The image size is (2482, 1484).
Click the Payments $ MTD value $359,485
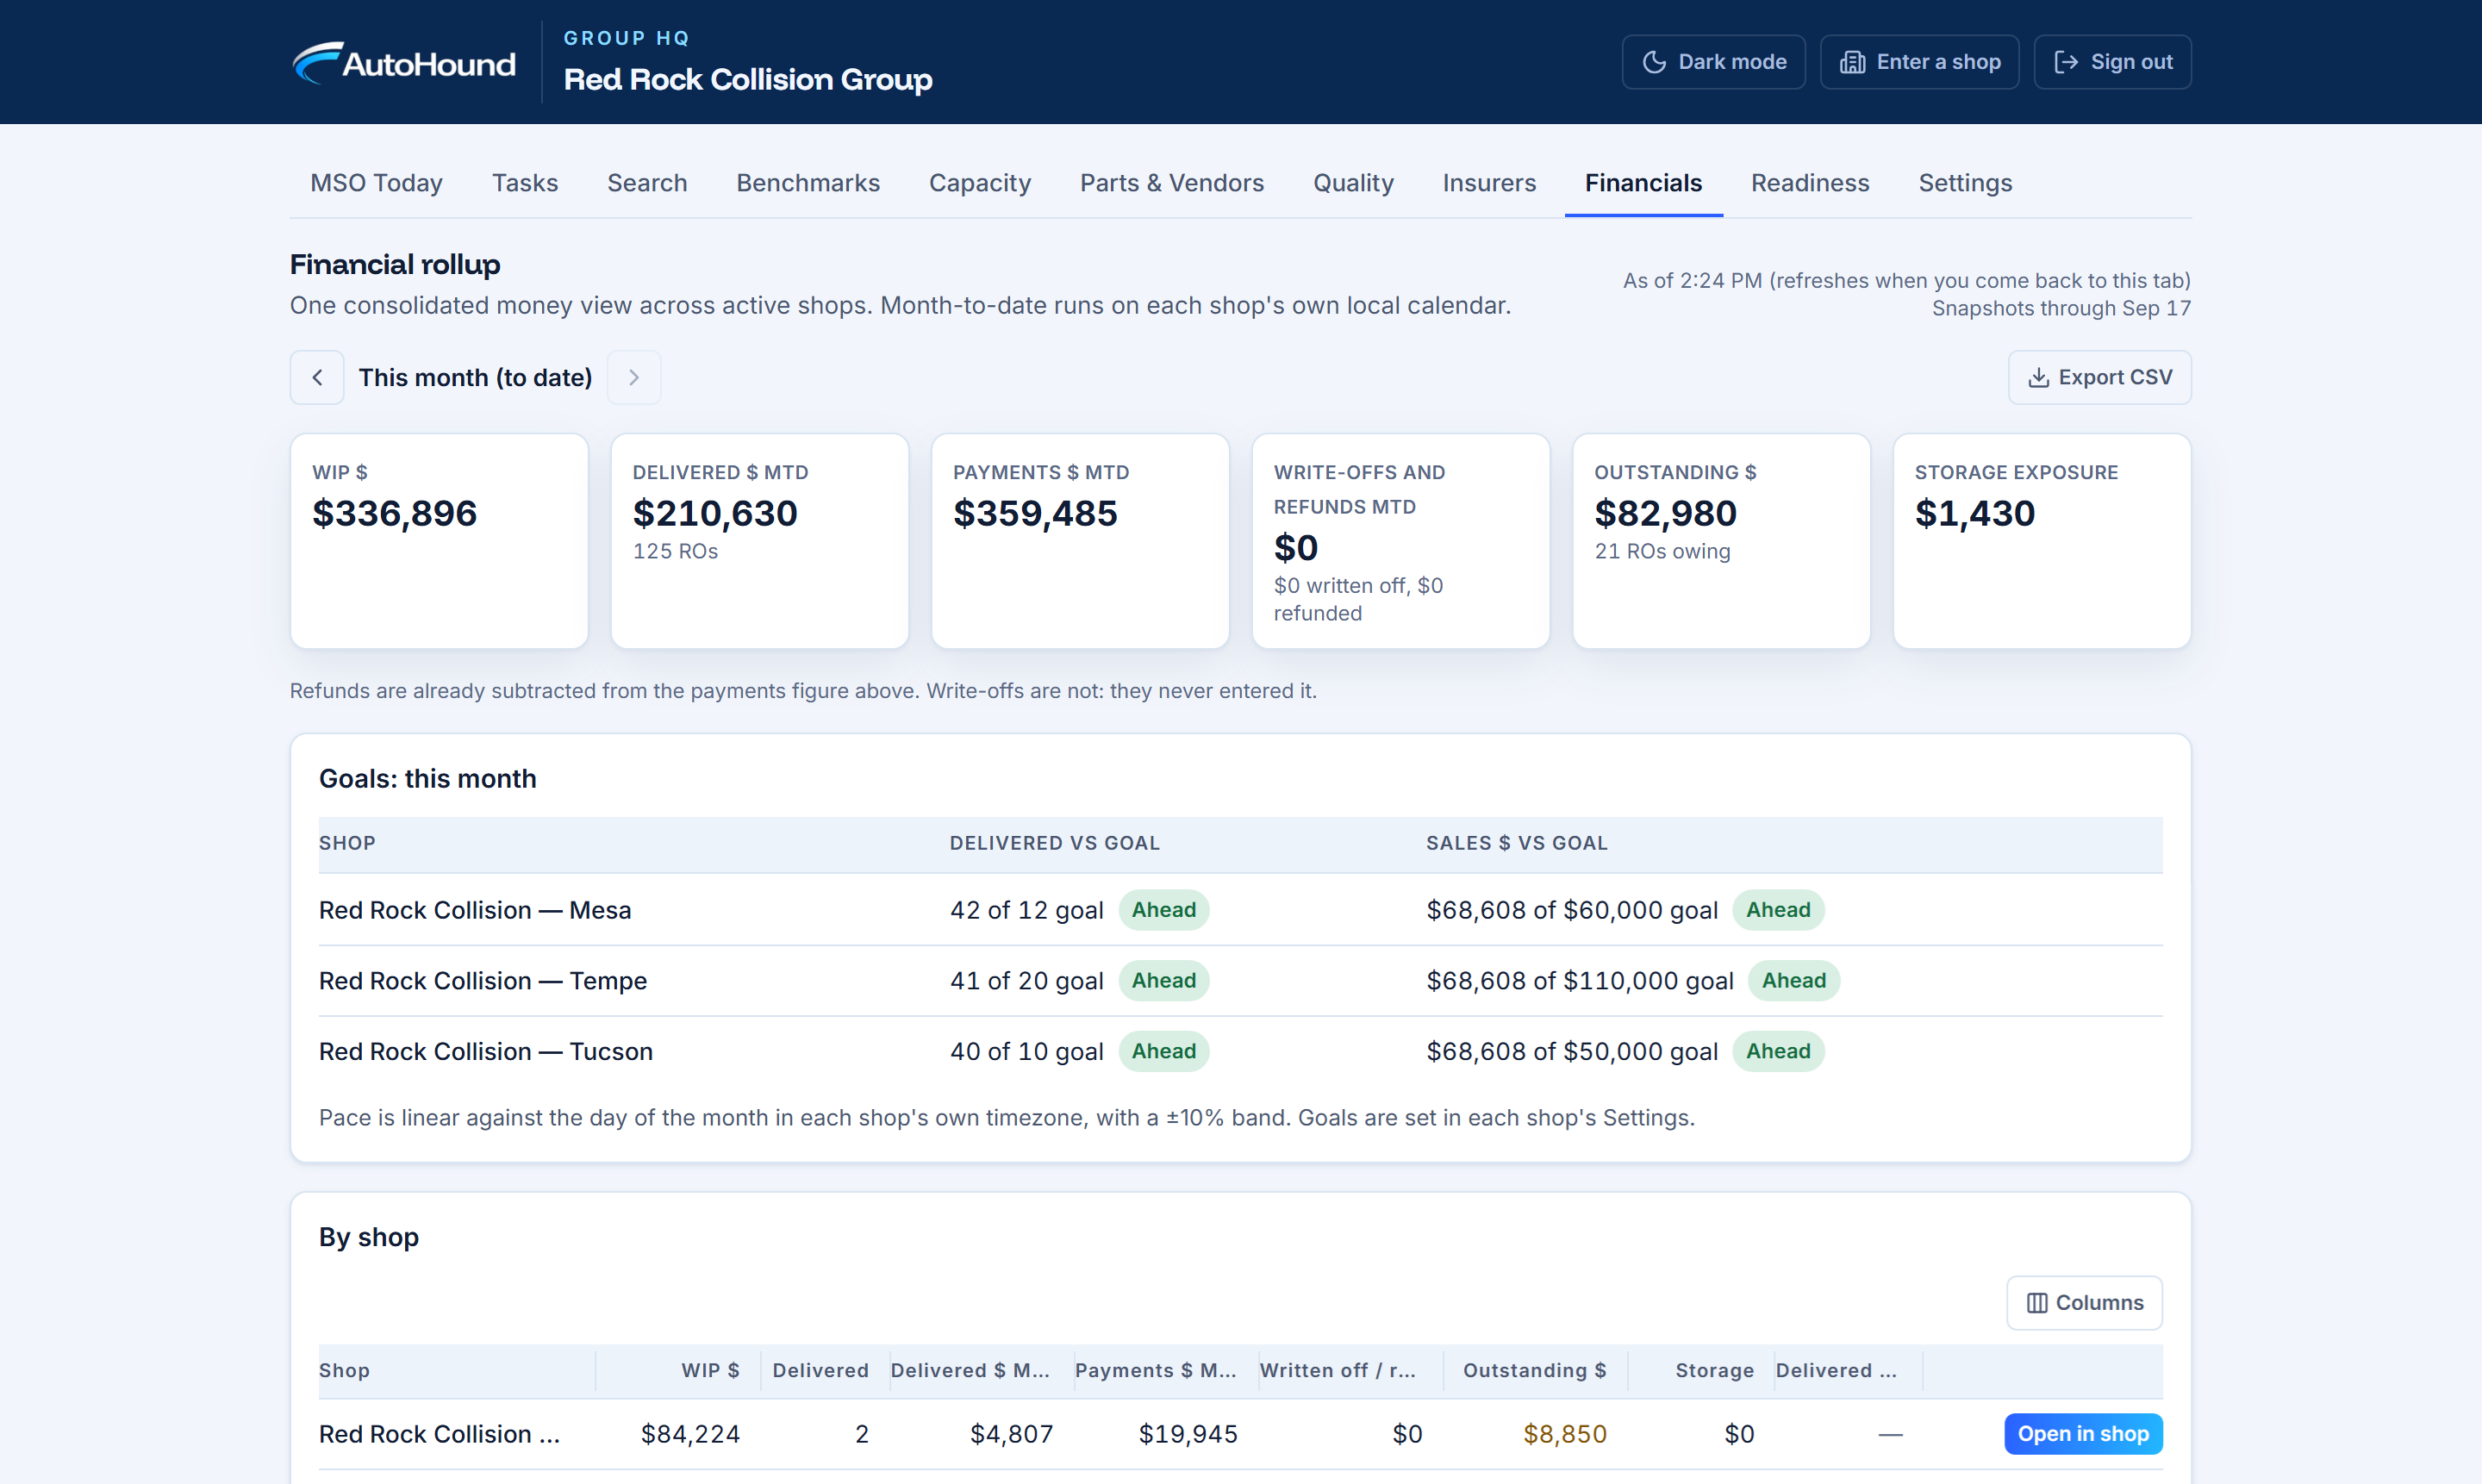[1035, 513]
